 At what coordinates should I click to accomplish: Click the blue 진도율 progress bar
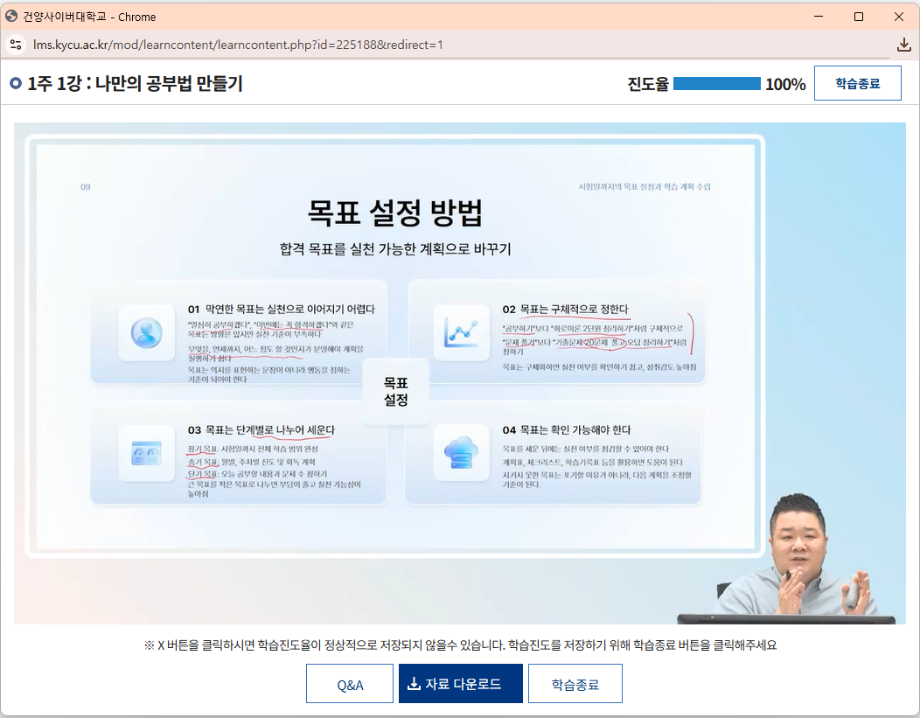pyautogui.click(x=716, y=84)
